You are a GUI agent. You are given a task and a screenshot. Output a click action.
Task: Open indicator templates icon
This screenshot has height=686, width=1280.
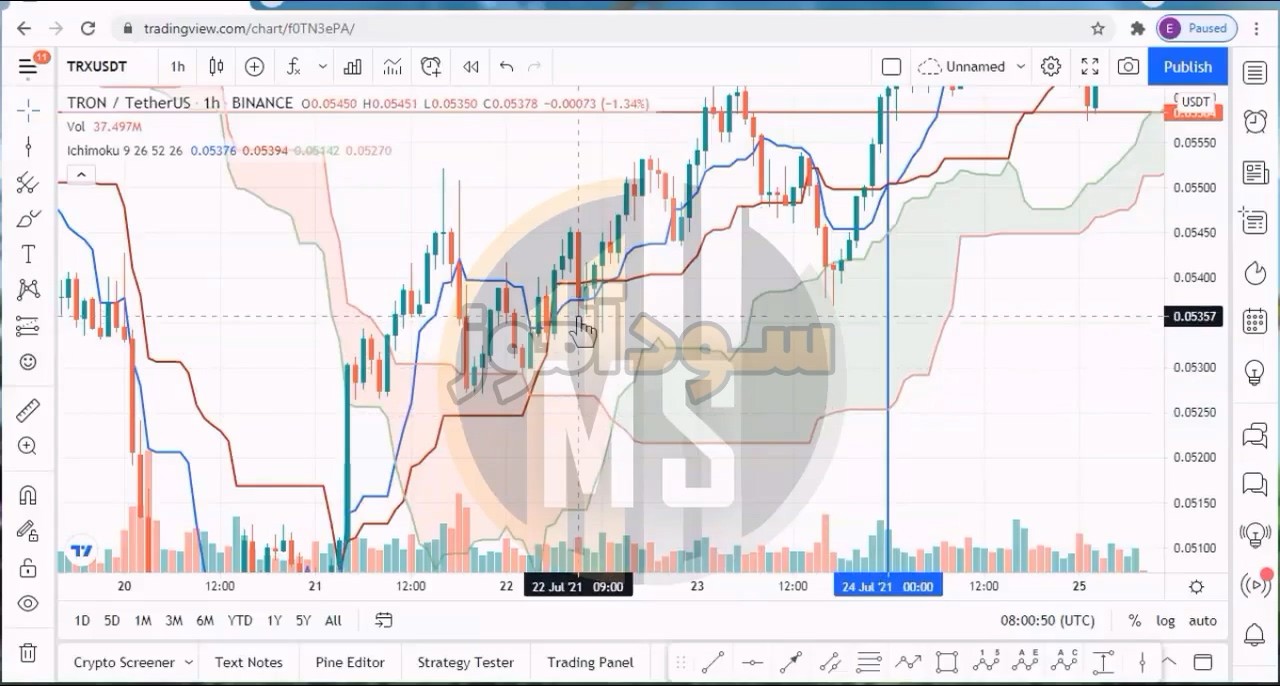click(392, 67)
